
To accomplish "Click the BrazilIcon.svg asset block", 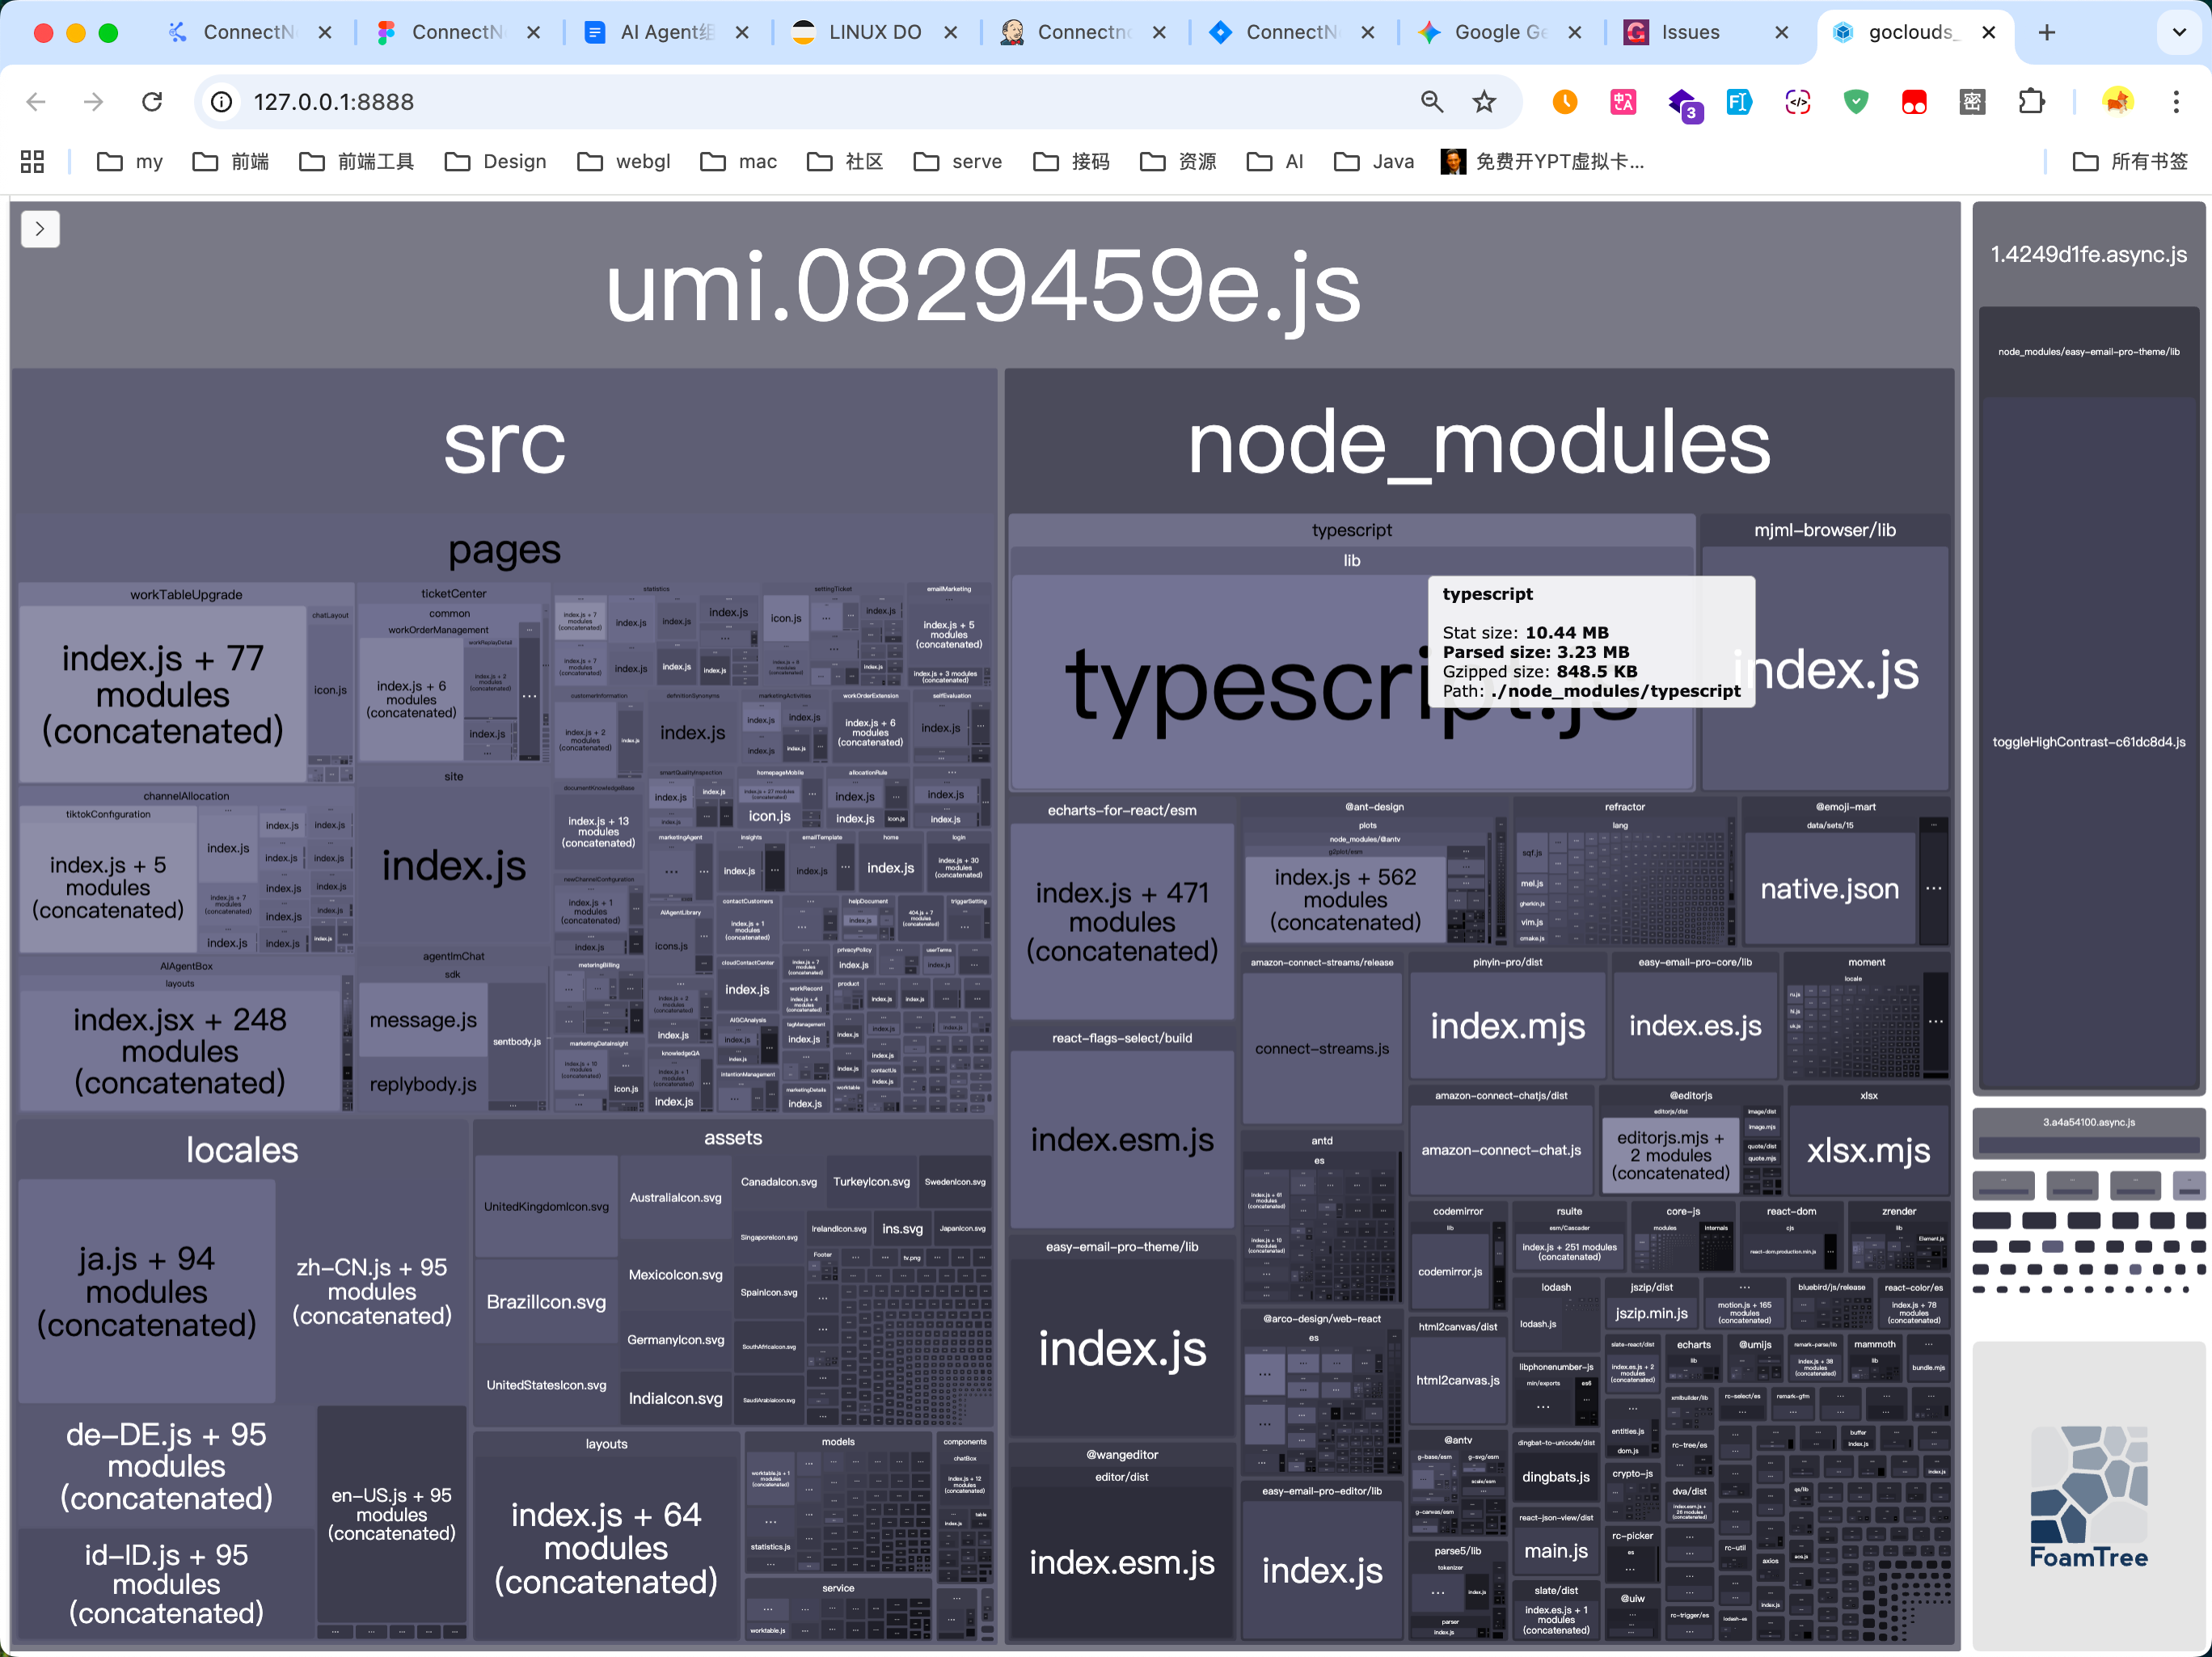I will pyautogui.click(x=546, y=1302).
